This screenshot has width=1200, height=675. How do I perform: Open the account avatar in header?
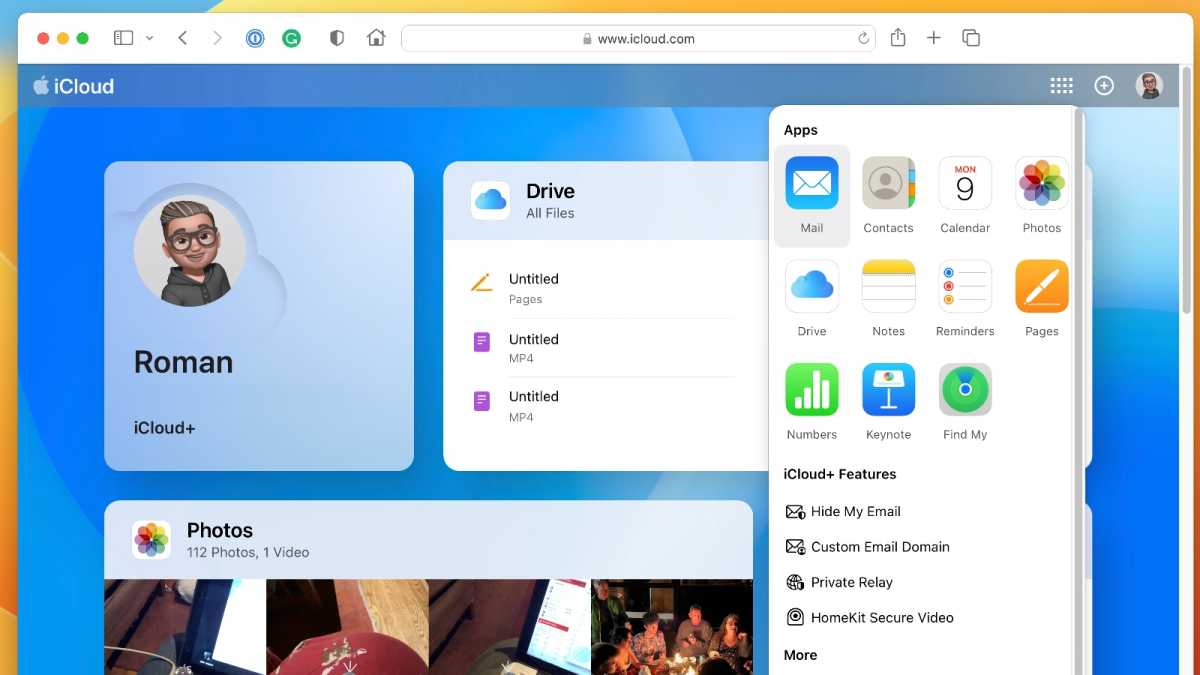tap(1149, 86)
